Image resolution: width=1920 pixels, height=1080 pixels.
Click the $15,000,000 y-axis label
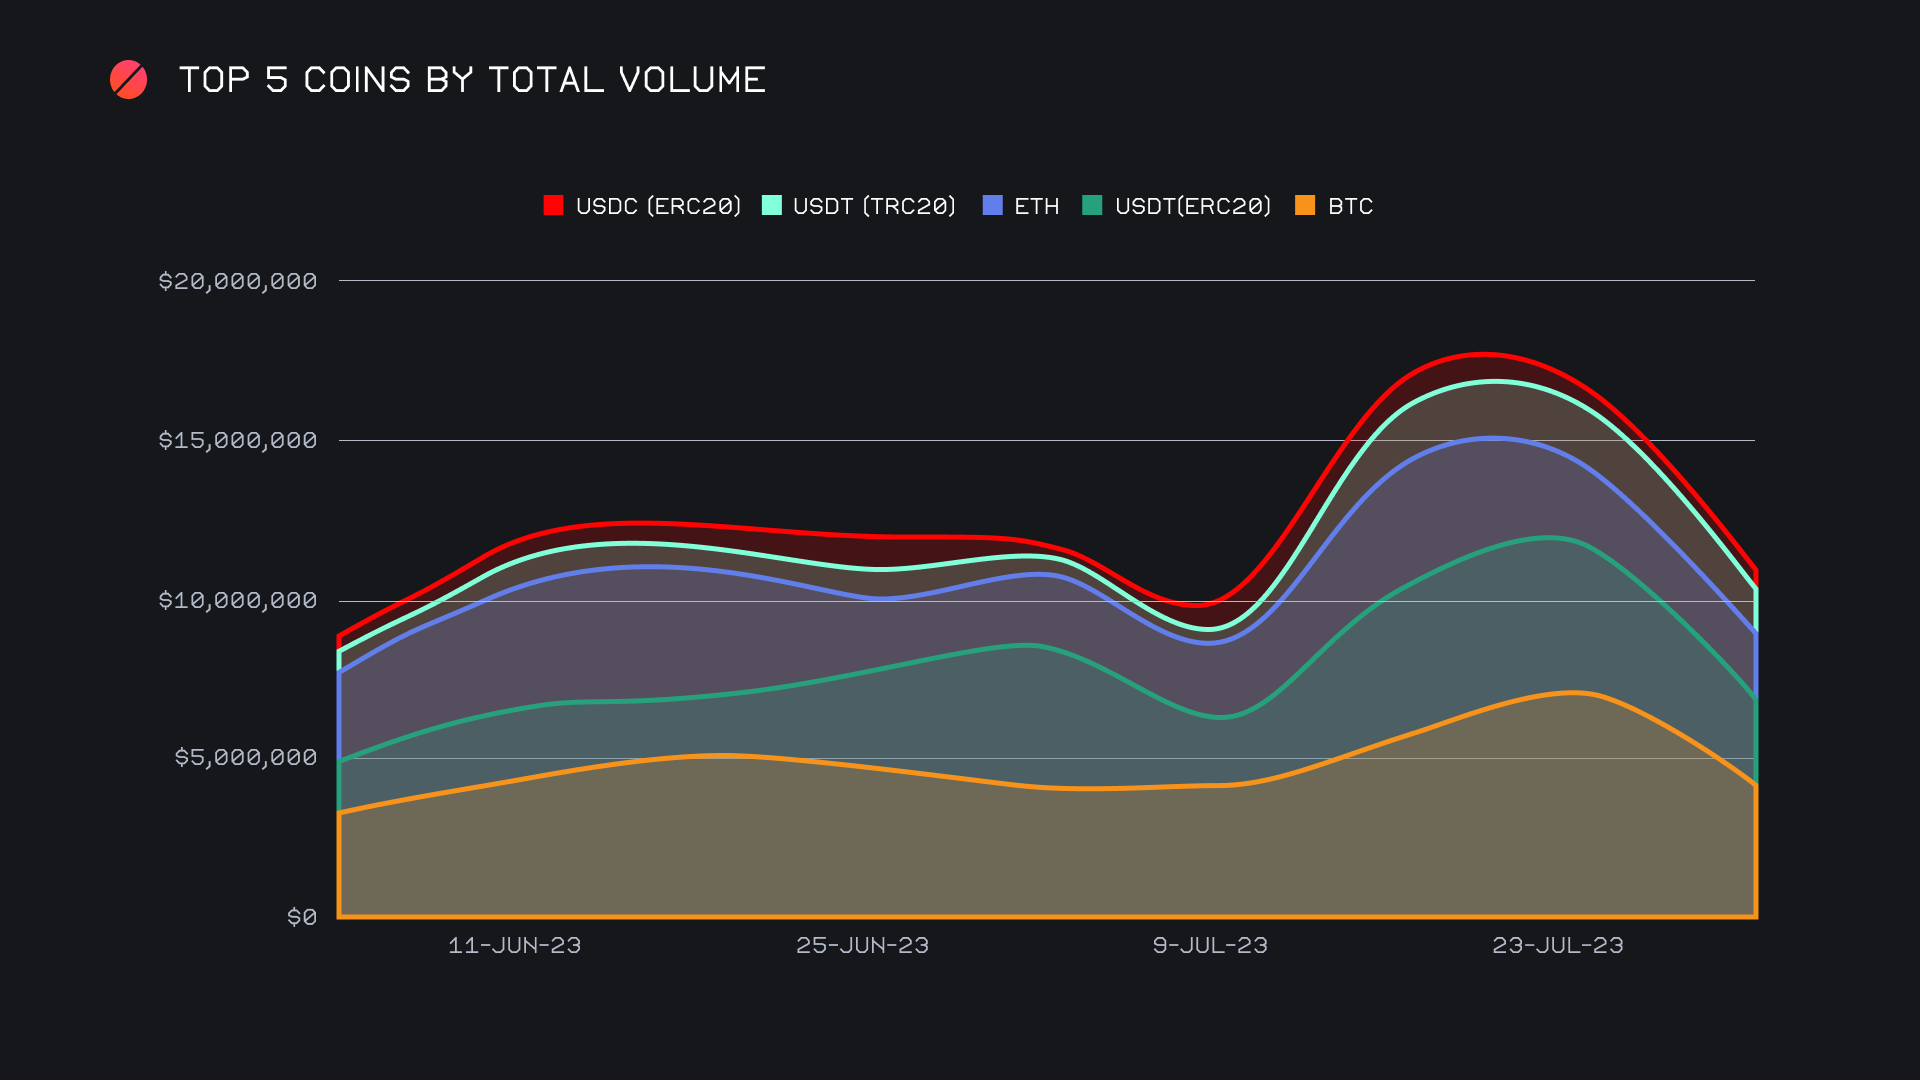pyautogui.click(x=238, y=440)
